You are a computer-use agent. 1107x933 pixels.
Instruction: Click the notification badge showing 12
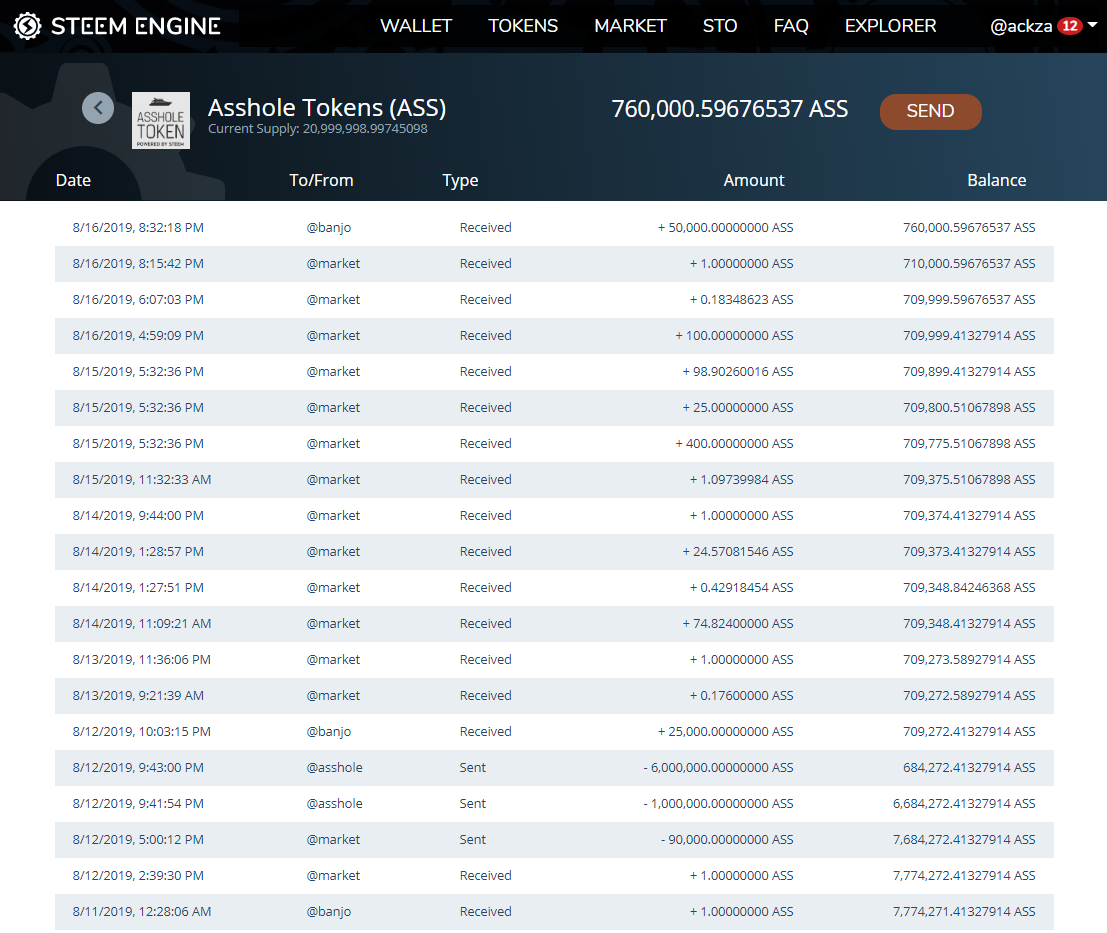(x=1070, y=26)
